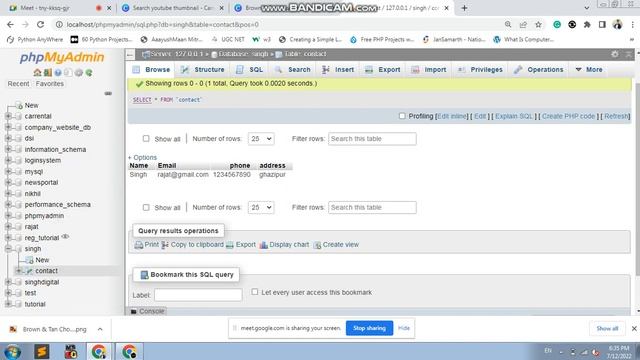The width and height of the screenshot is (640, 360).
Task: Reload the browser page
Action: coord(40,24)
